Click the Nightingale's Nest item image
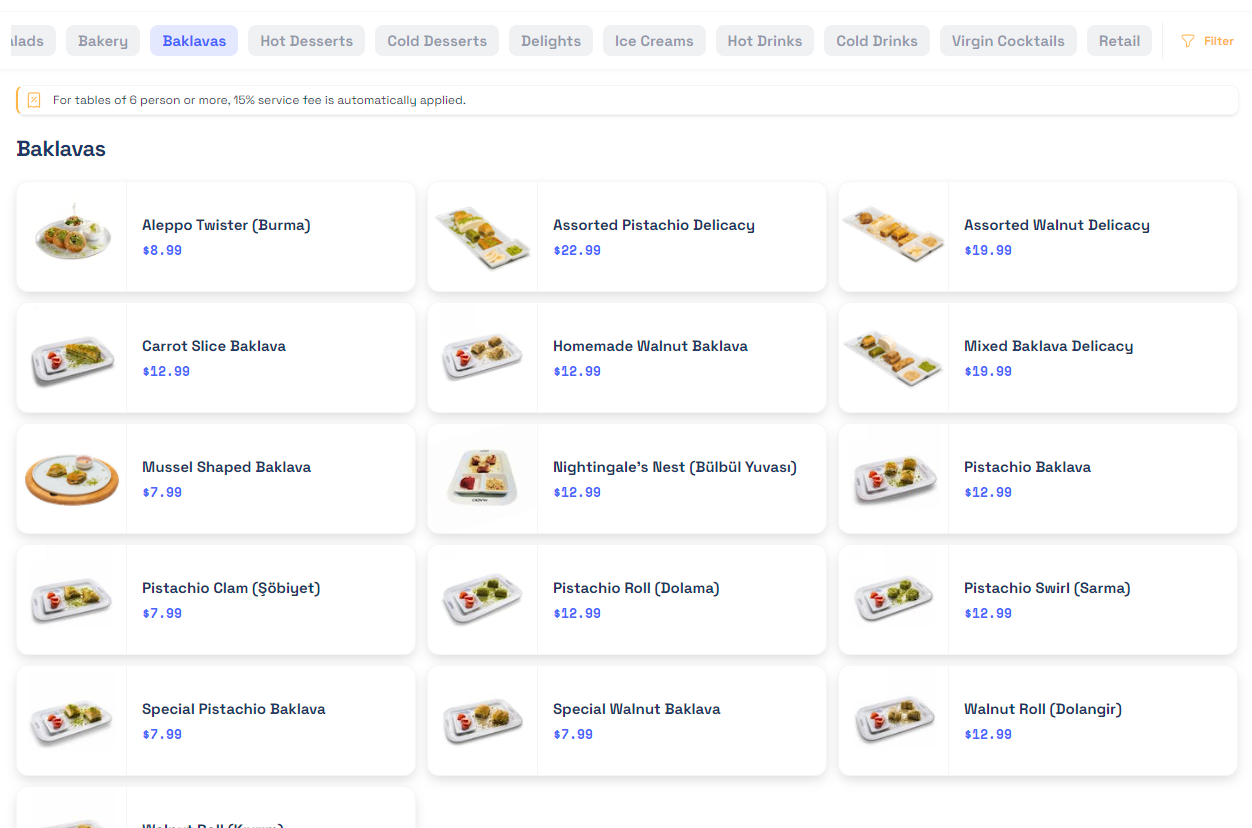Image resolution: width=1252 pixels, height=828 pixels. (483, 479)
